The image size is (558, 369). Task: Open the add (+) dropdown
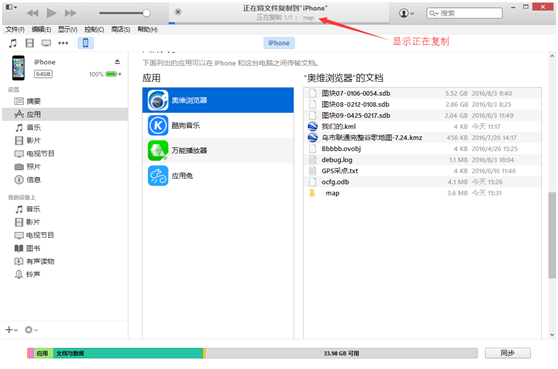[x=11, y=330]
